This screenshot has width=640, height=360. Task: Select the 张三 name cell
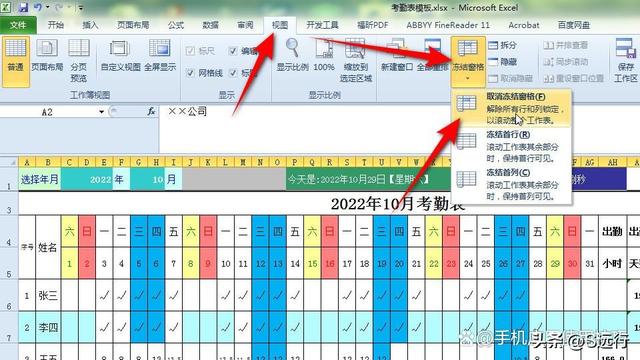pyautogui.click(x=48, y=296)
